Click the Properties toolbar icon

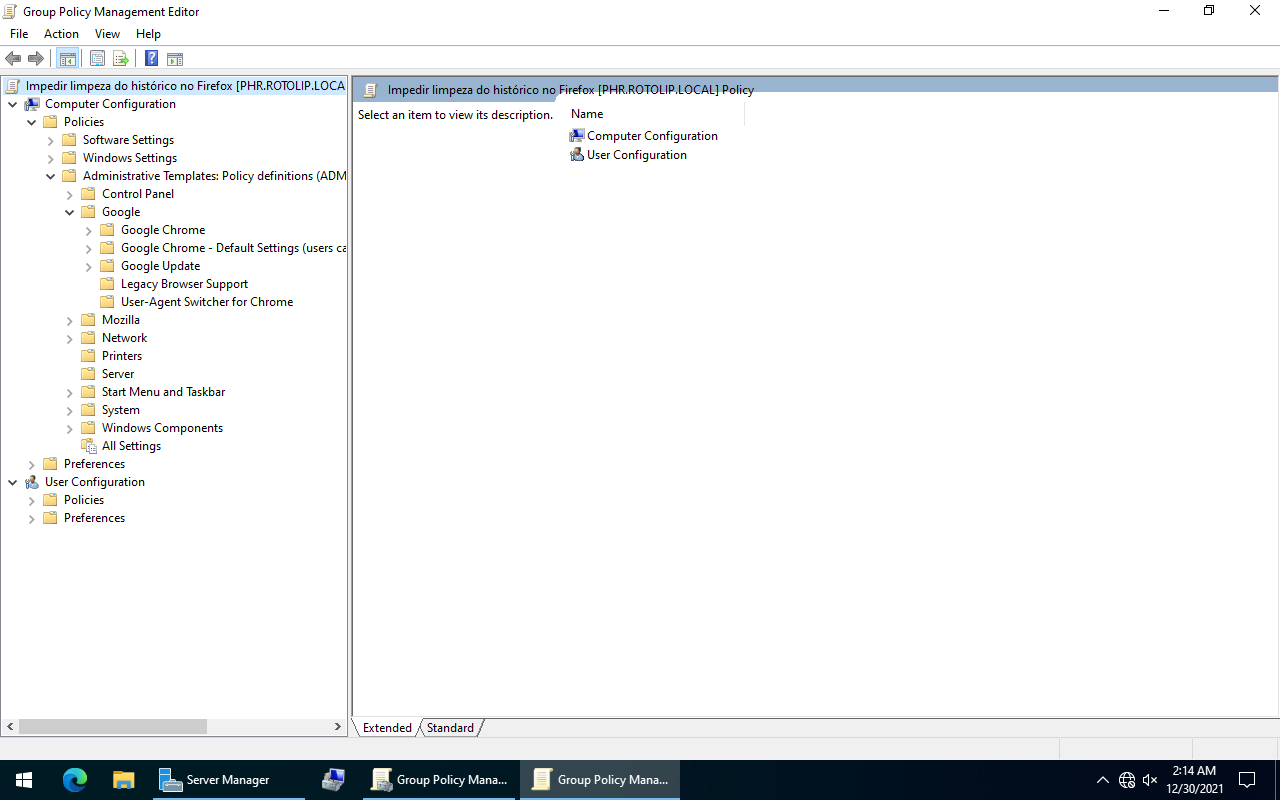coord(97,58)
